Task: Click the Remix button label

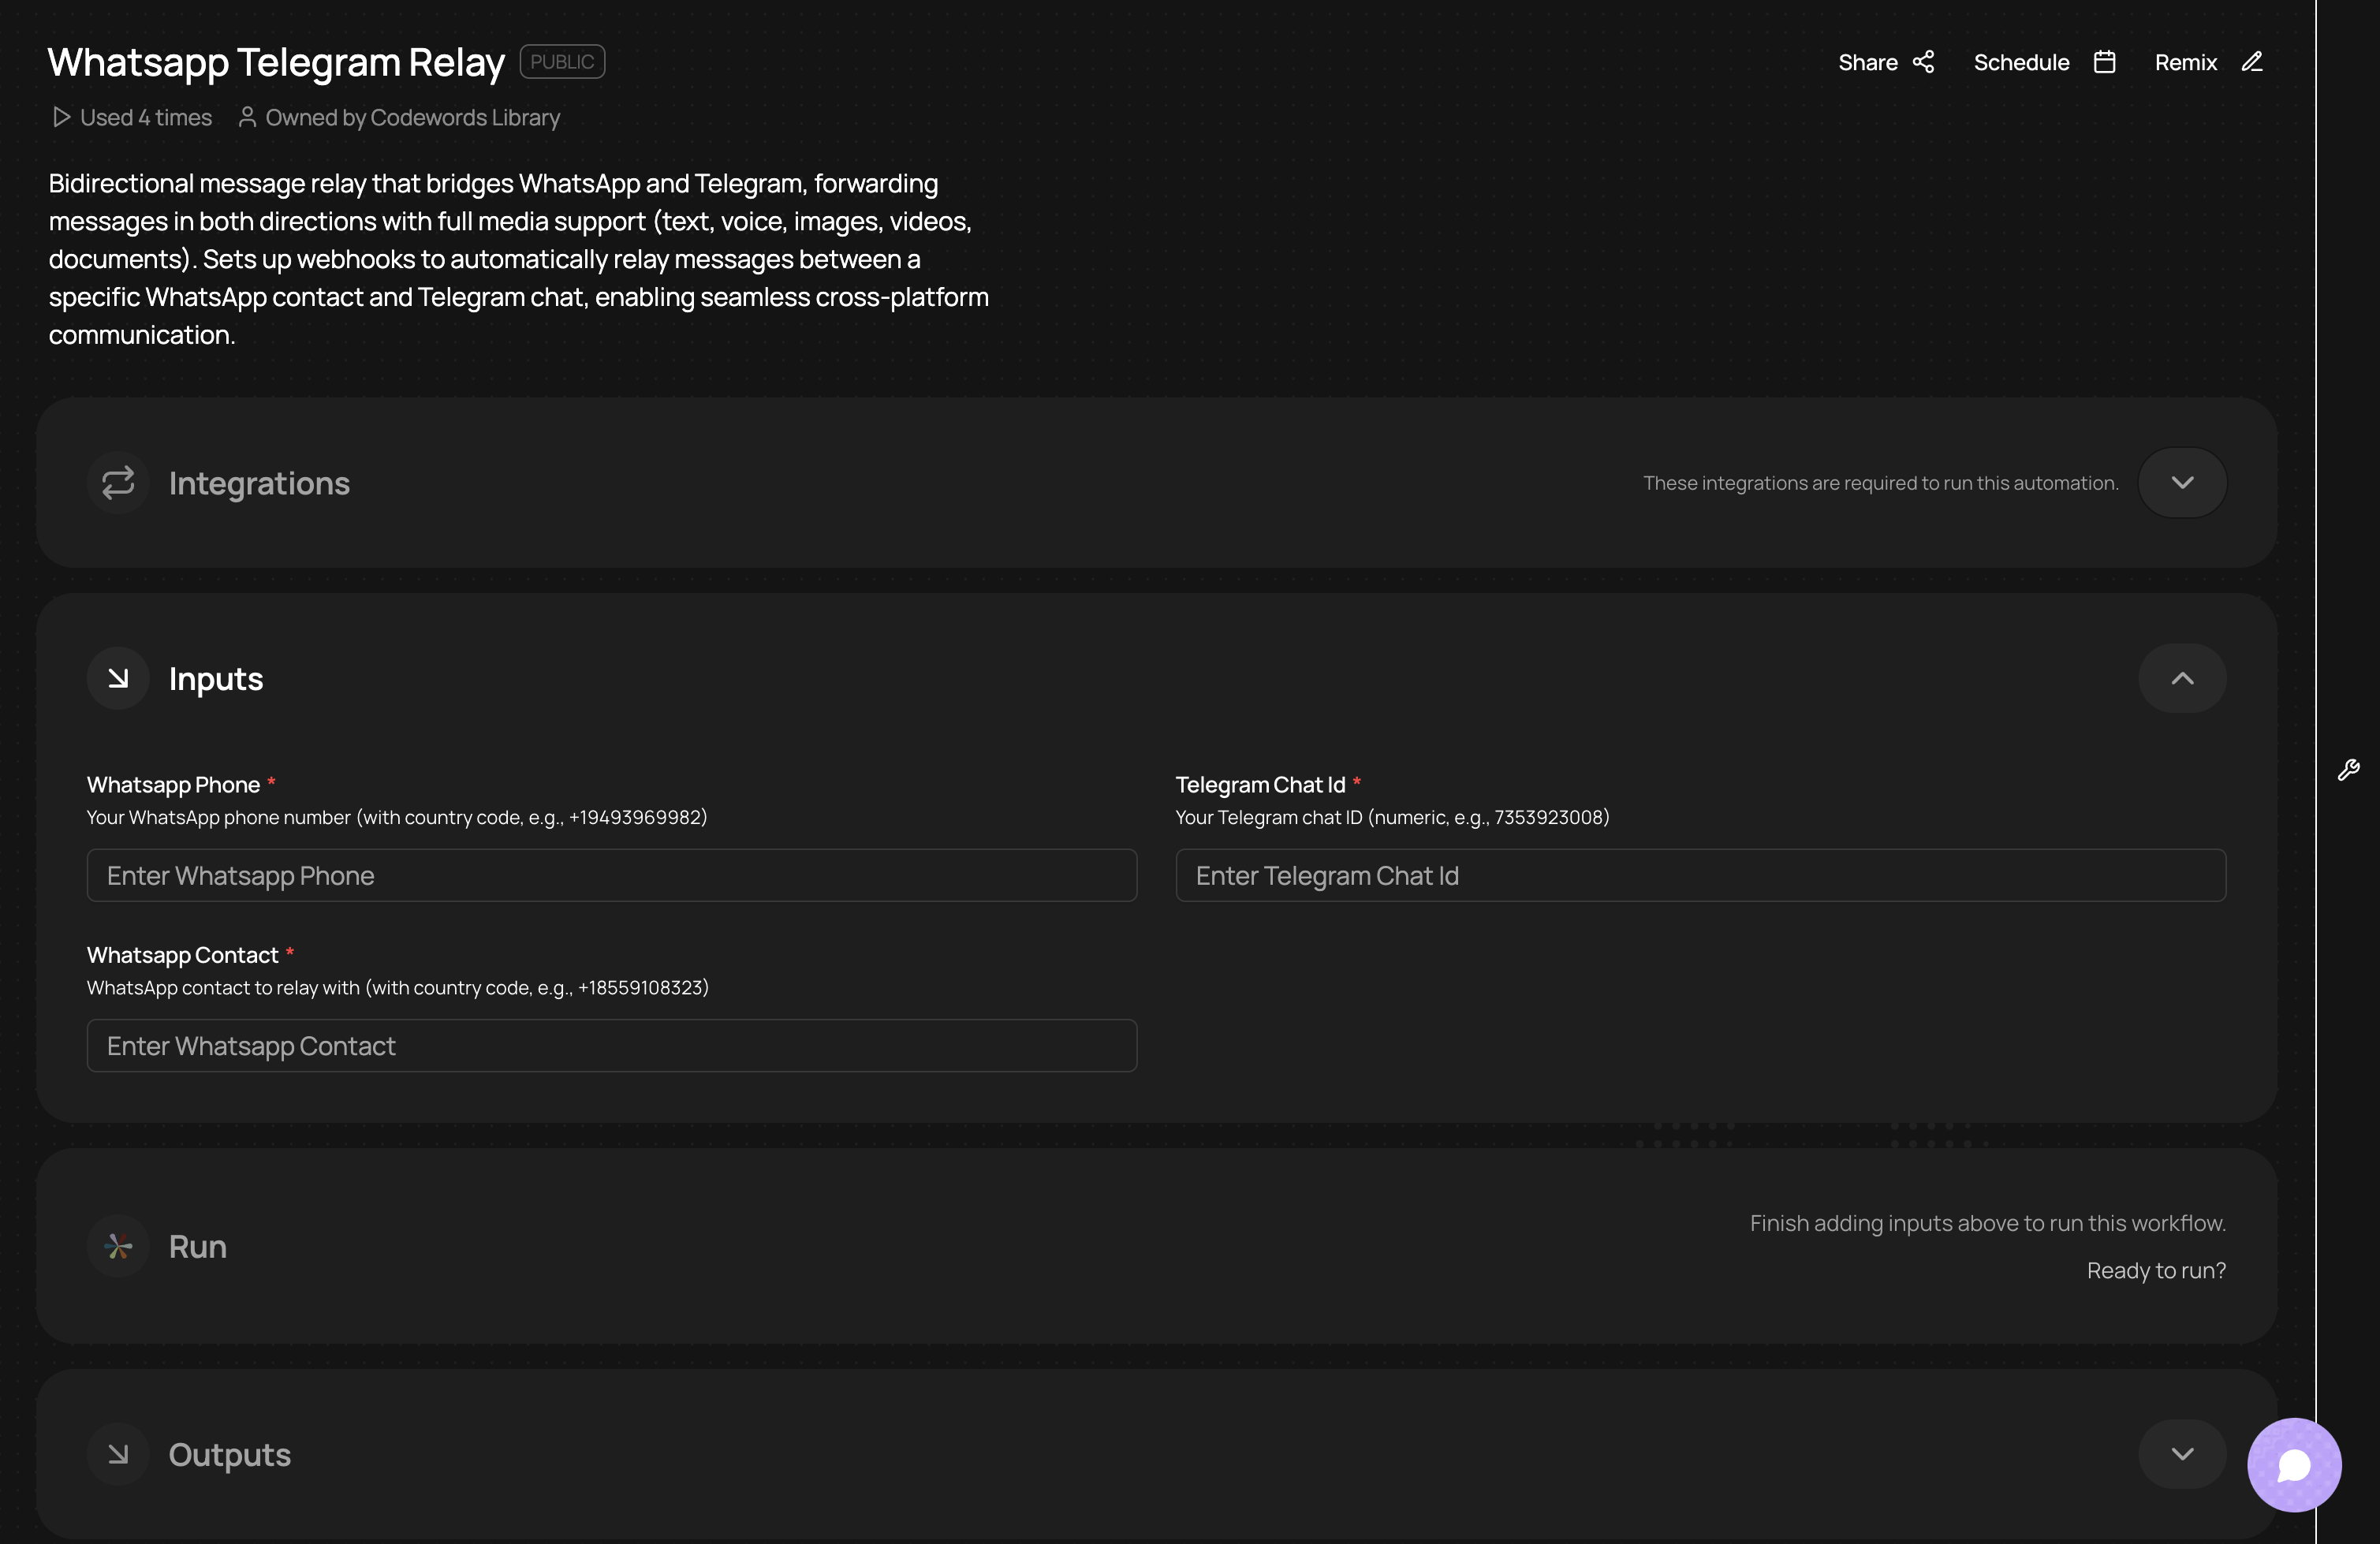Action: [x=2185, y=62]
